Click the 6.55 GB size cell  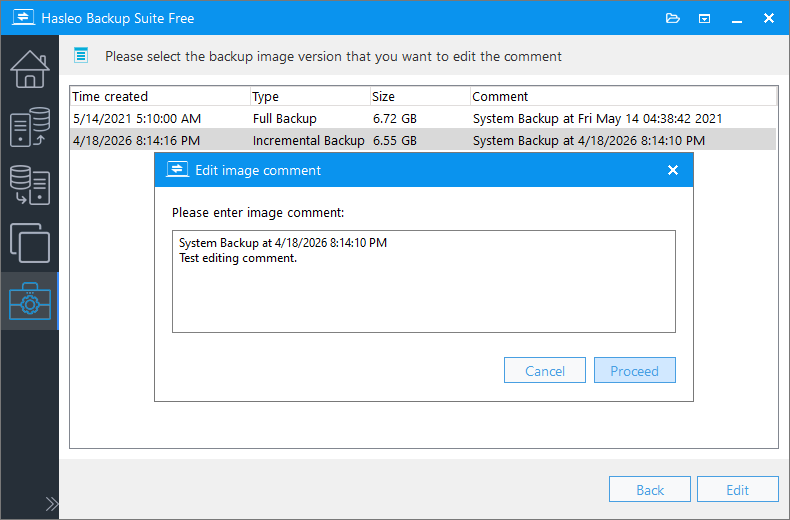click(x=394, y=141)
